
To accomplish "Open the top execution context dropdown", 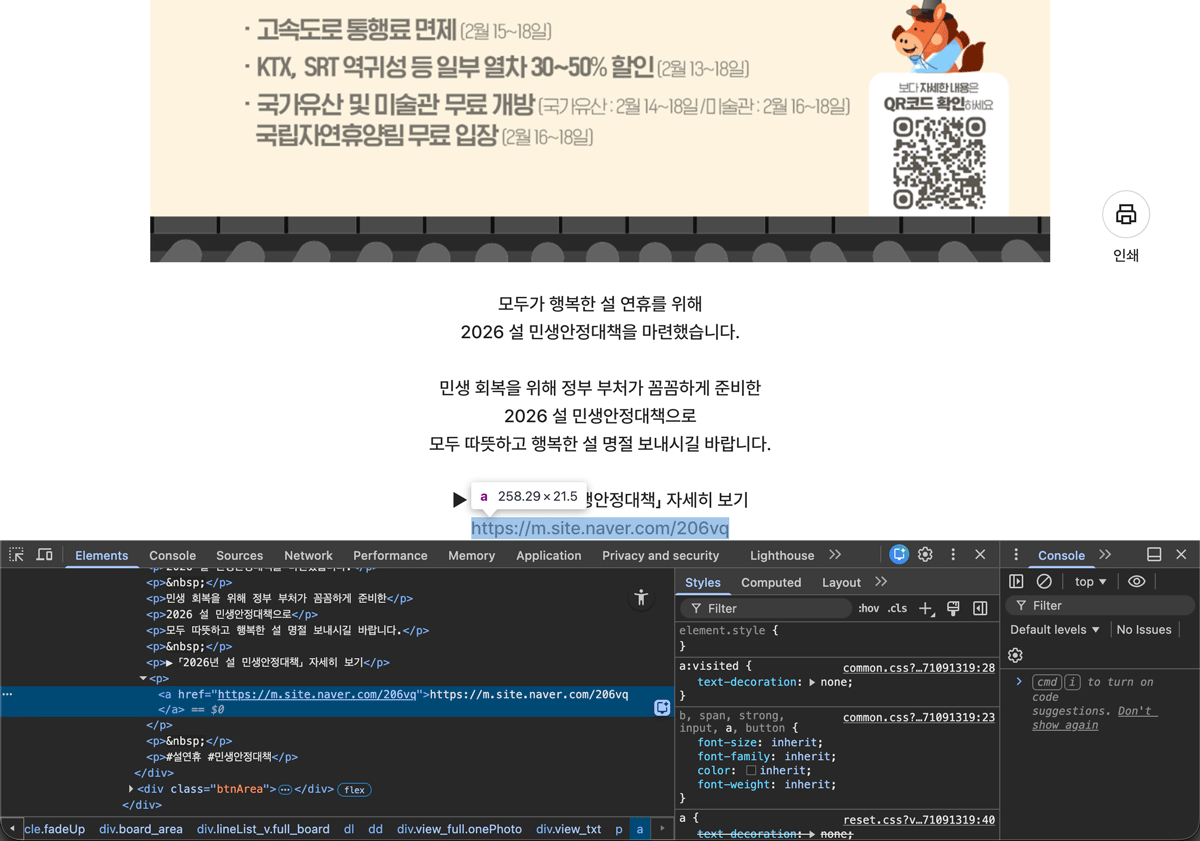I will click(1090, 582).
